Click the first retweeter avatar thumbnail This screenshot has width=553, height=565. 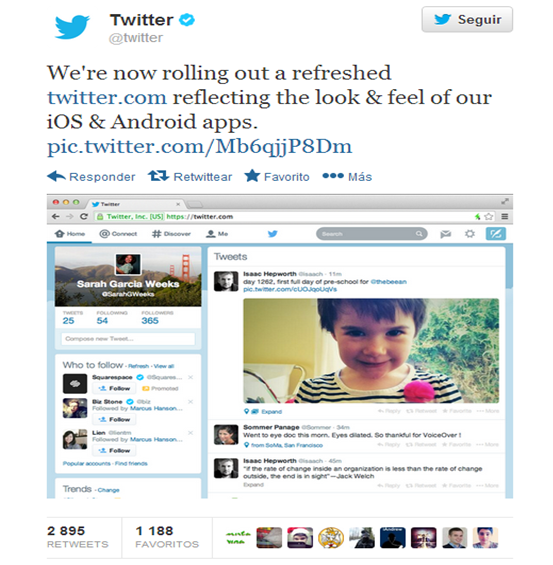[238, 538]
